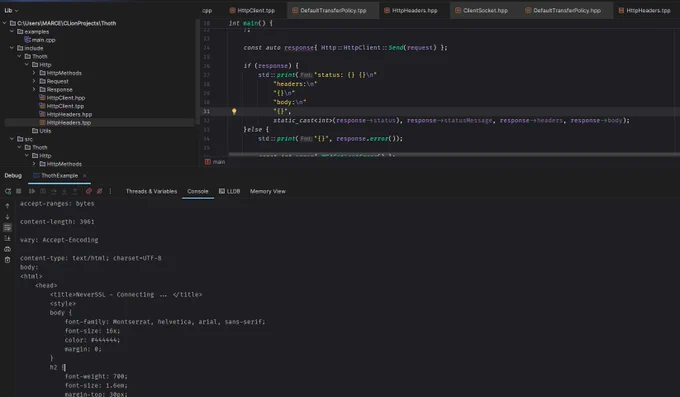Switch to the DefaultTransferPolicy.tpp editor tab
This screenshot has height=397, width=680.
tap(333, 10)
